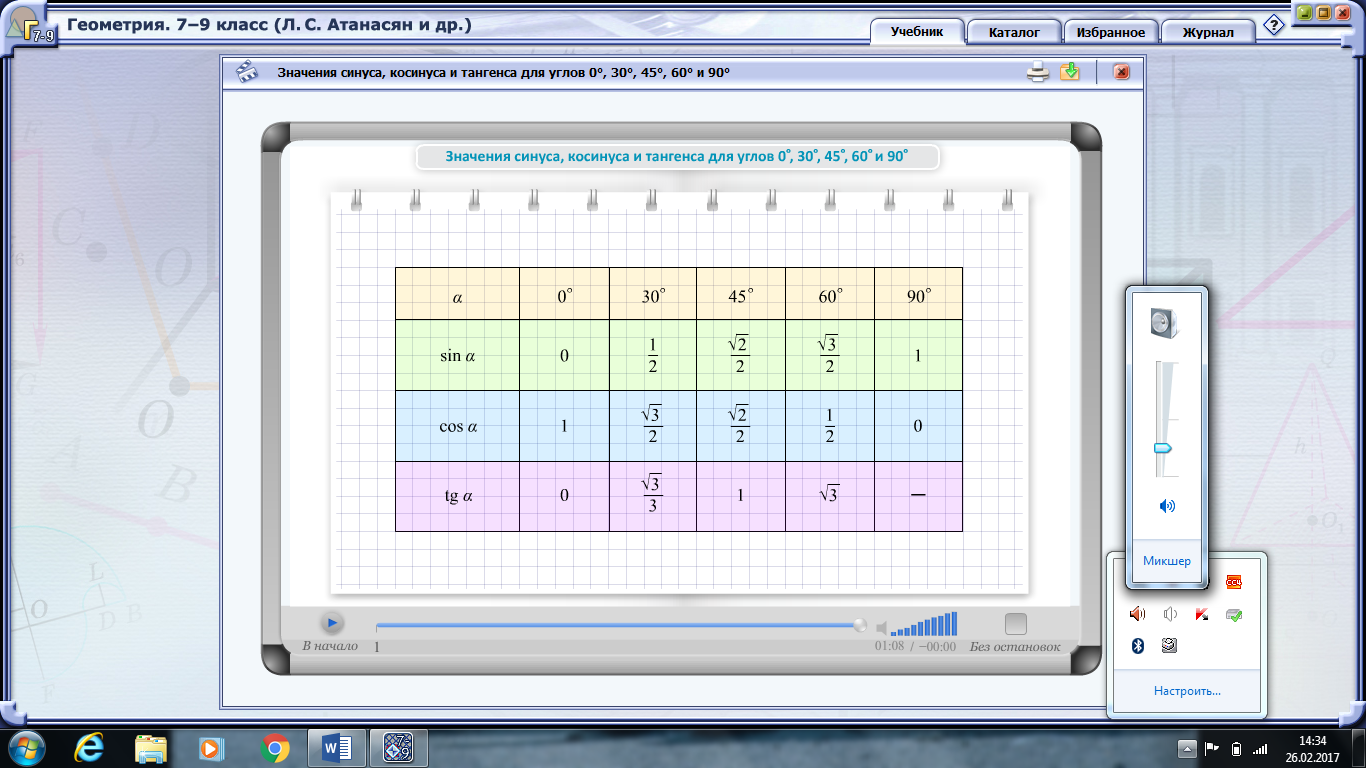Close the lesson panel with red X
Image resolution: width=1366 pixels, height=768 pixels.
point(1121,72)
